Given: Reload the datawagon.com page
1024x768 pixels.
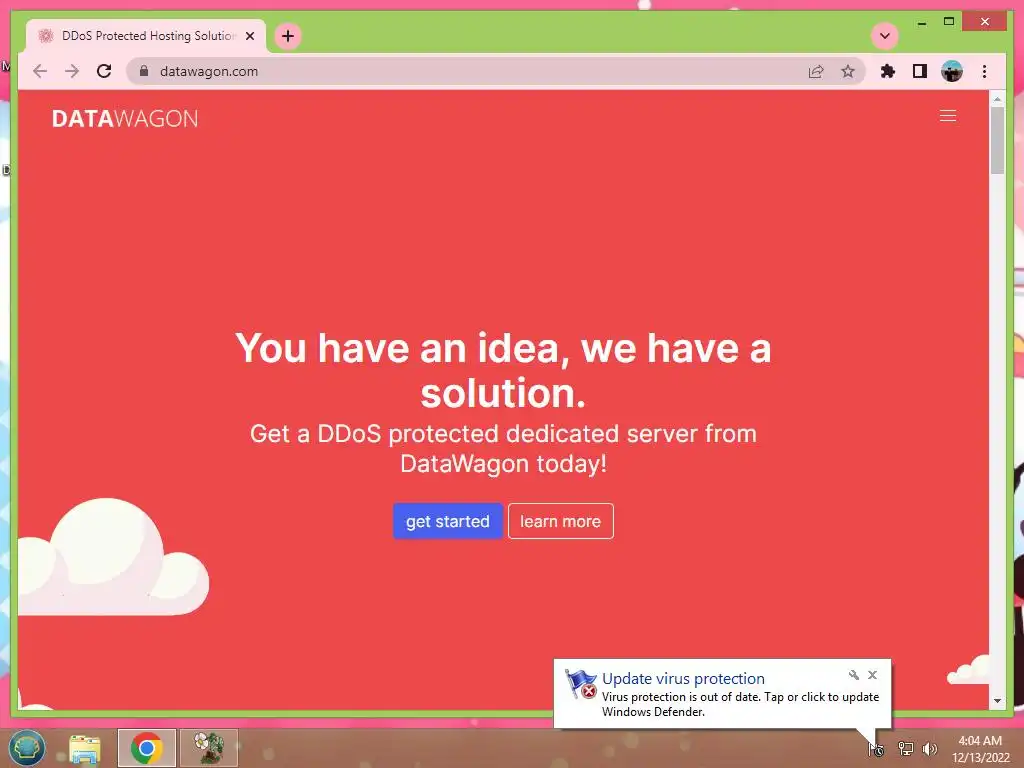Looking at the screenshot, I should [104, 71].
